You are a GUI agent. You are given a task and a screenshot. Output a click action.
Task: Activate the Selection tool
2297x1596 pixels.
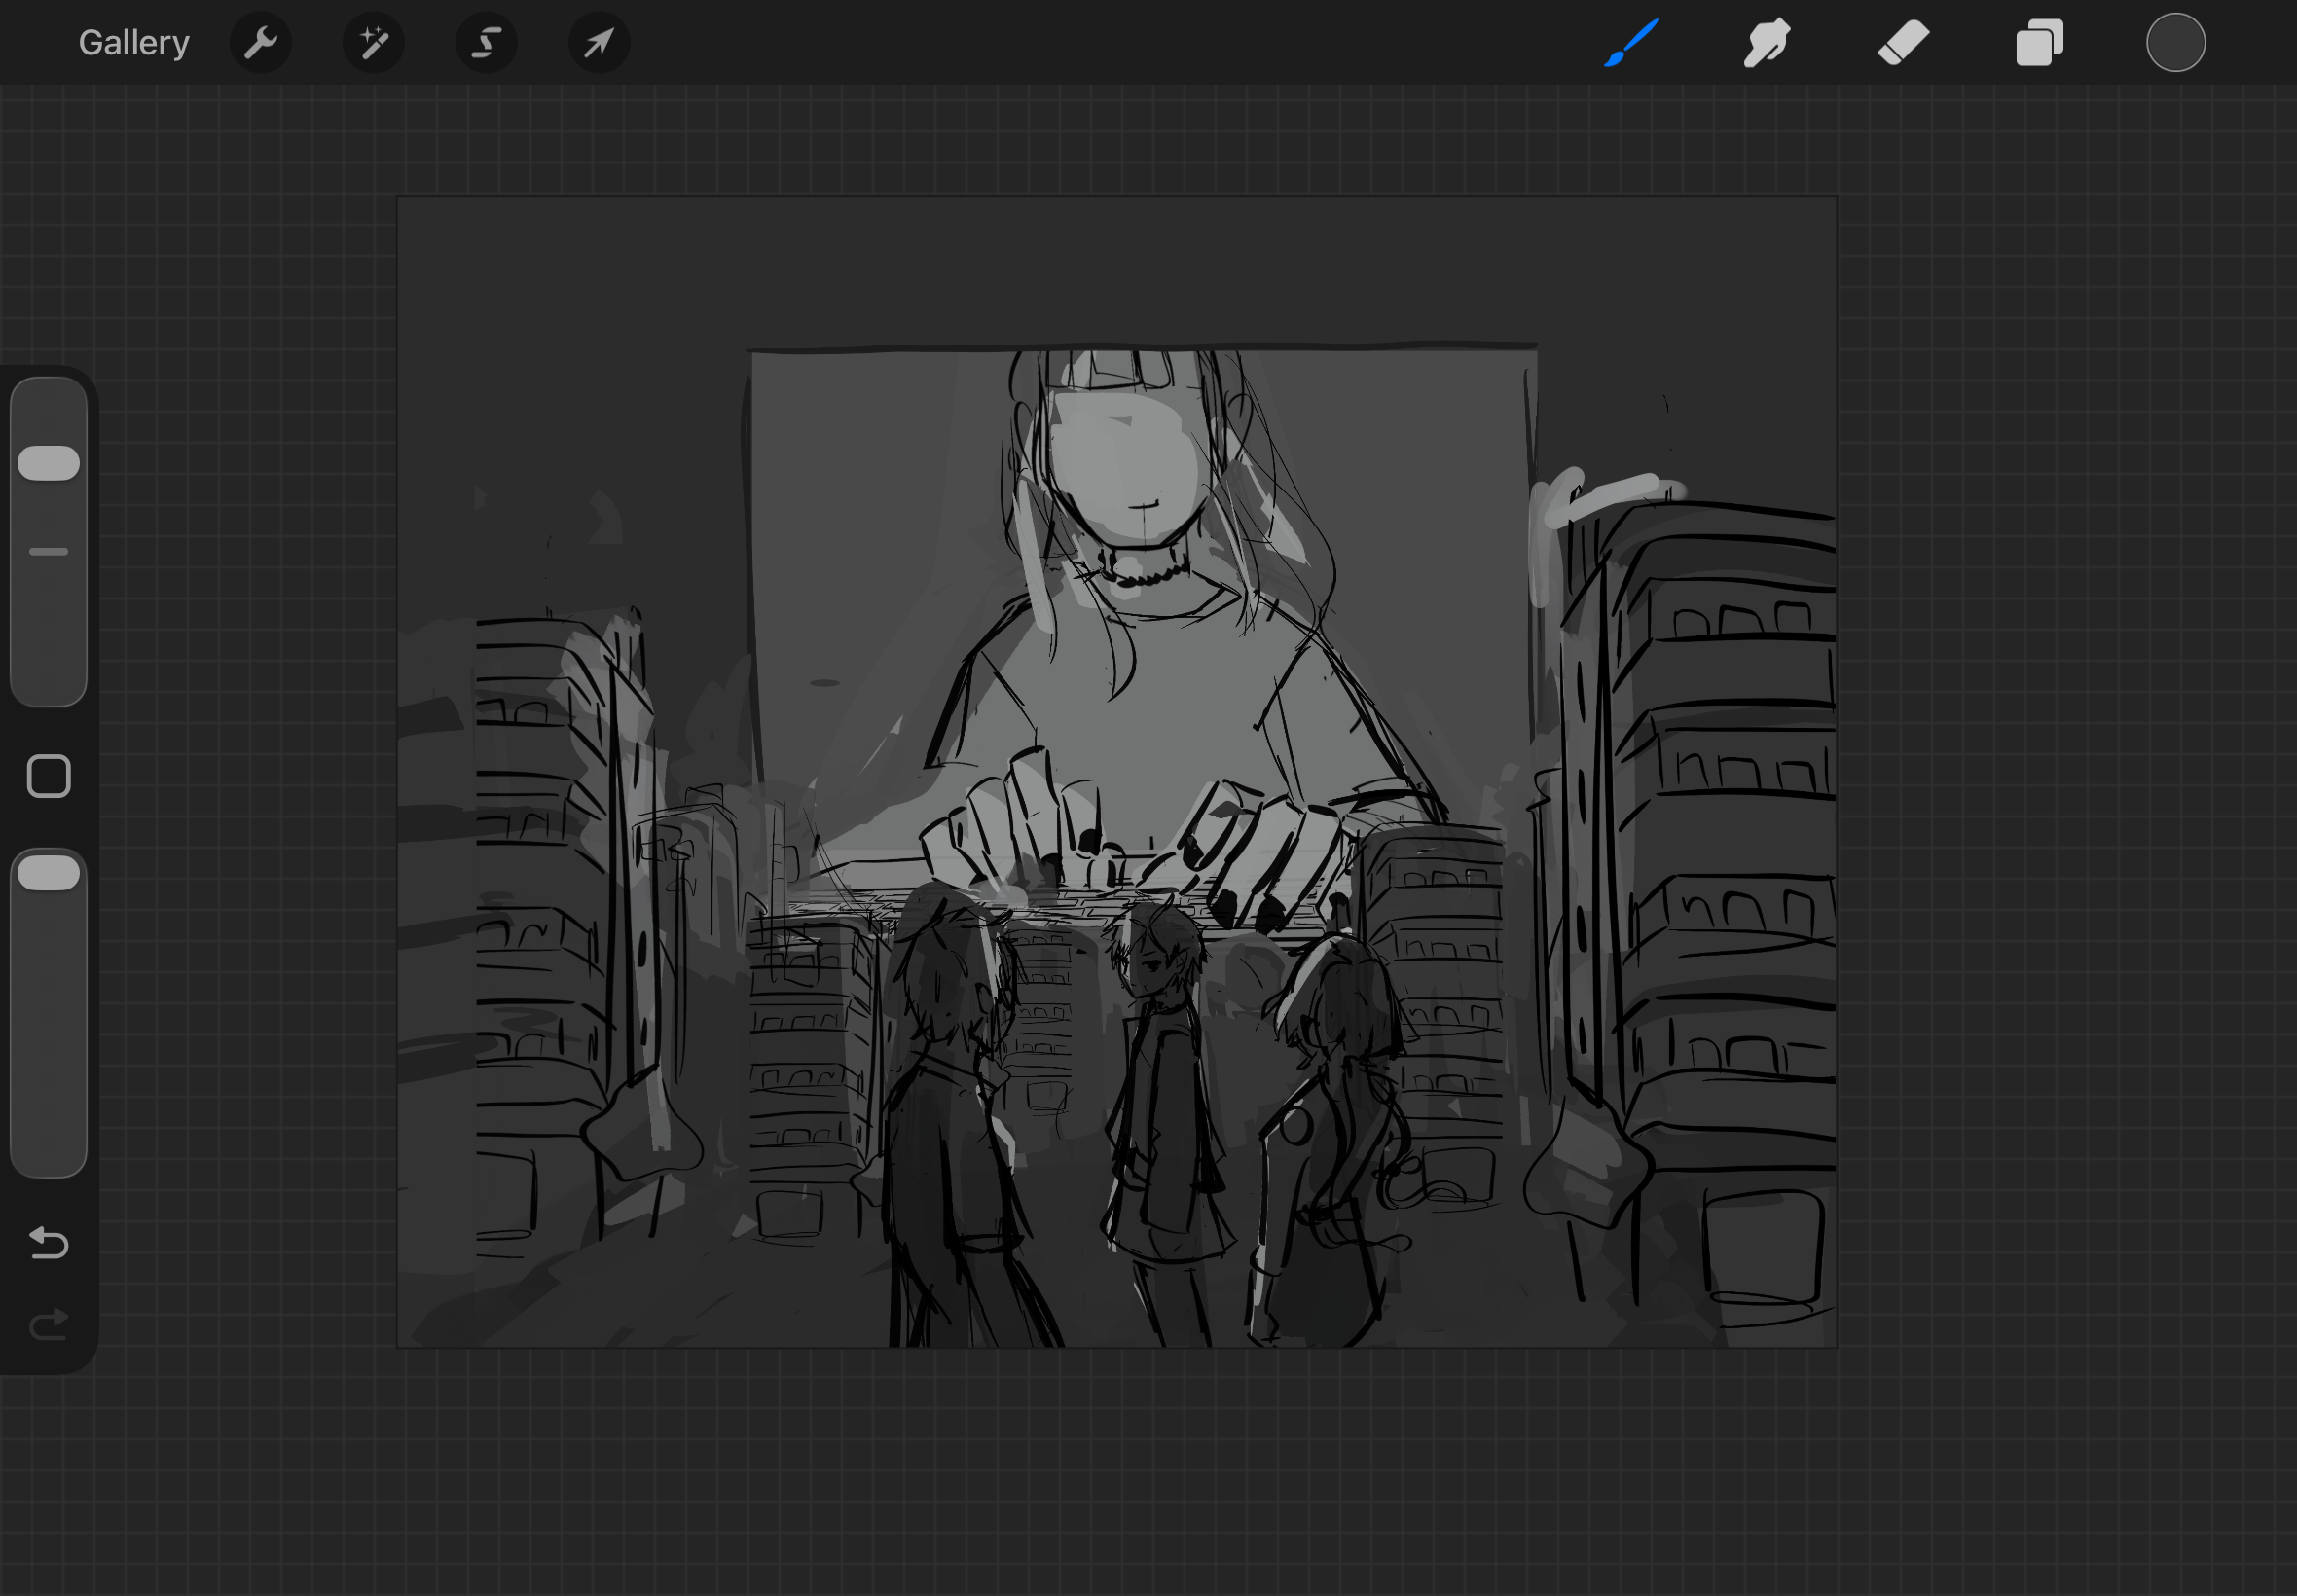(487, 43)
